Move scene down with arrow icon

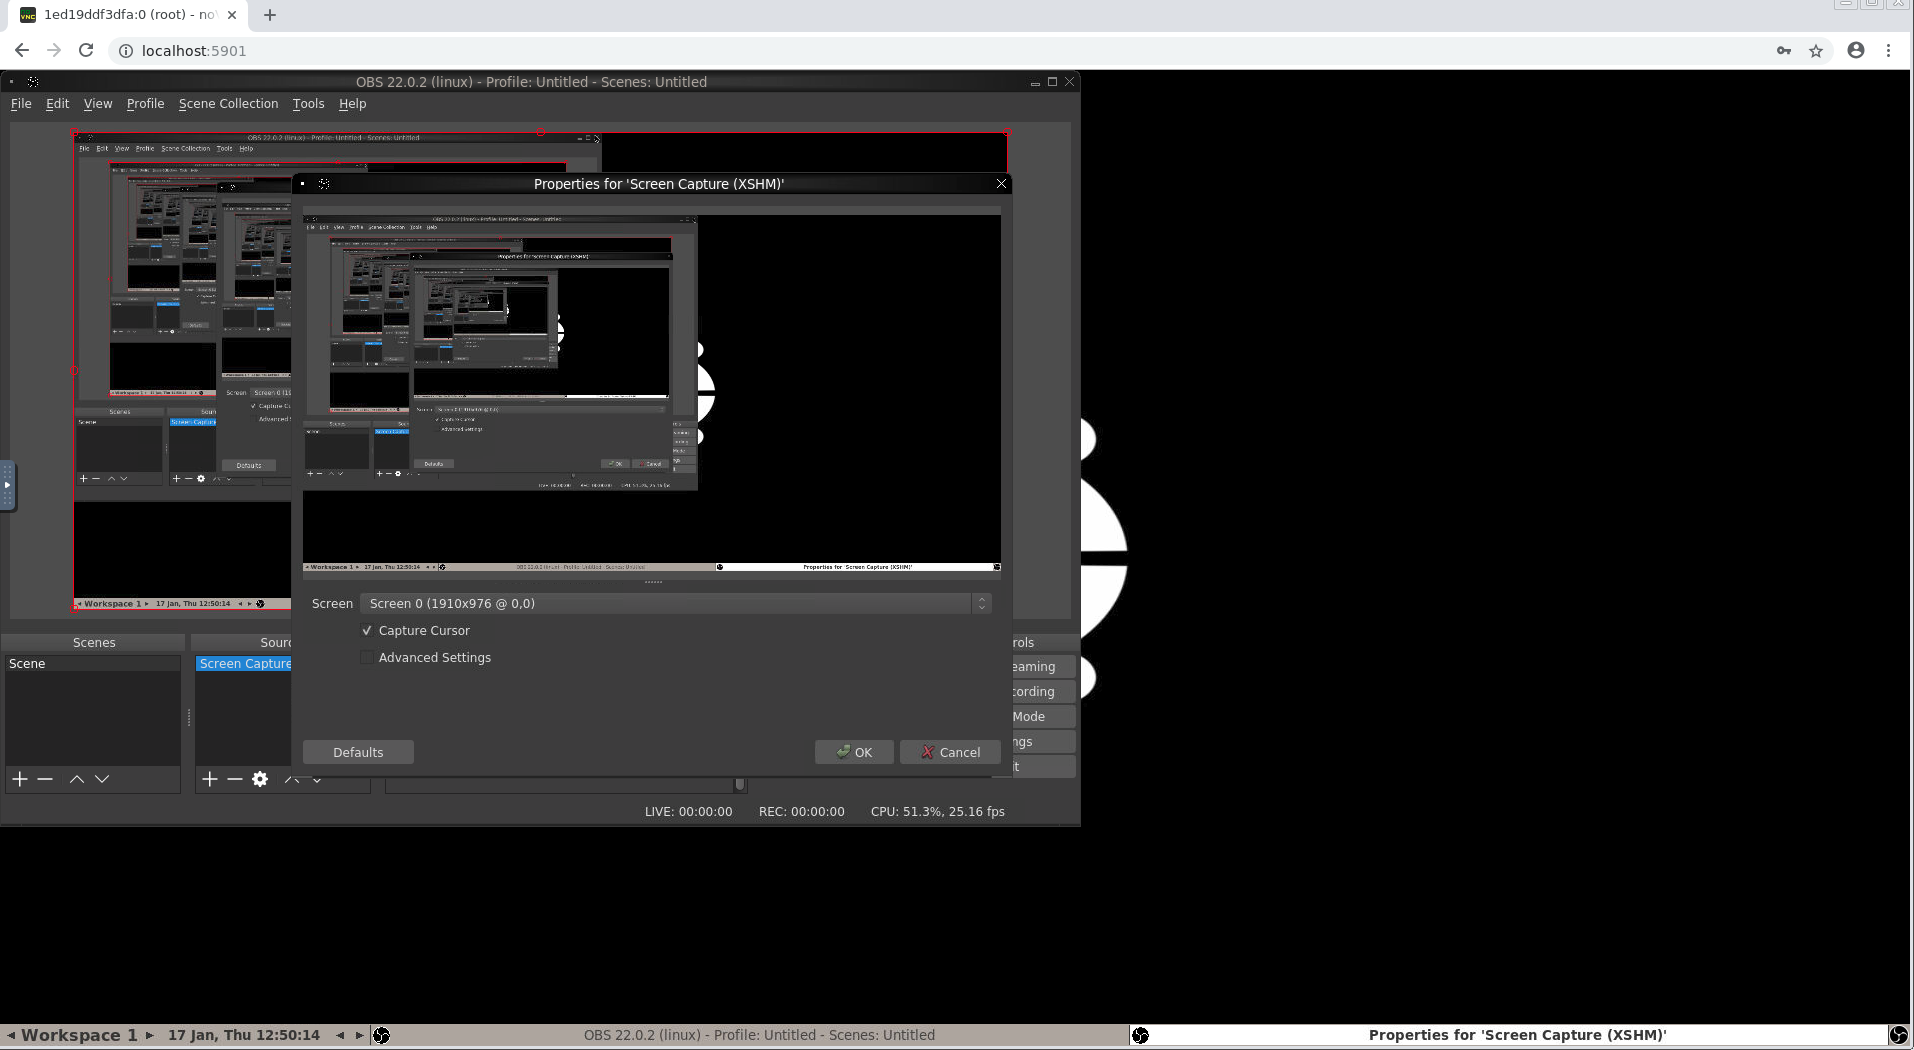click(x=102, y=779)
